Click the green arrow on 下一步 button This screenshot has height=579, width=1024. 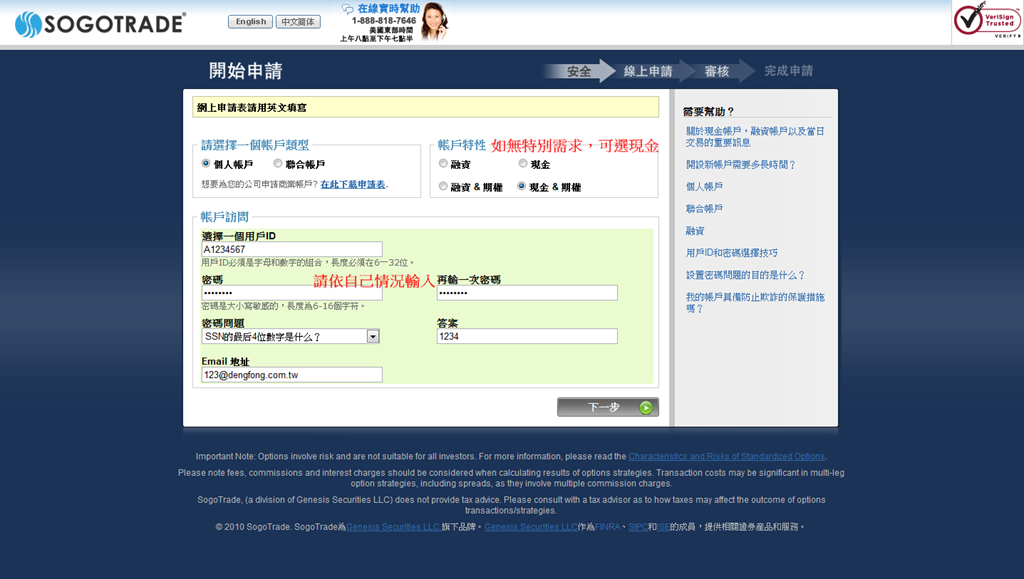pos(645,407)
